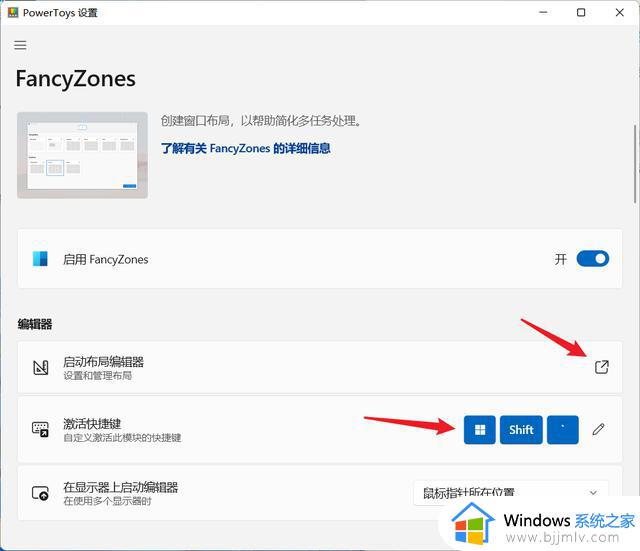This screenshot has width=640, height=551.
Task: Click the activation shortcut keyboard icon
Action: click(40, 430)
